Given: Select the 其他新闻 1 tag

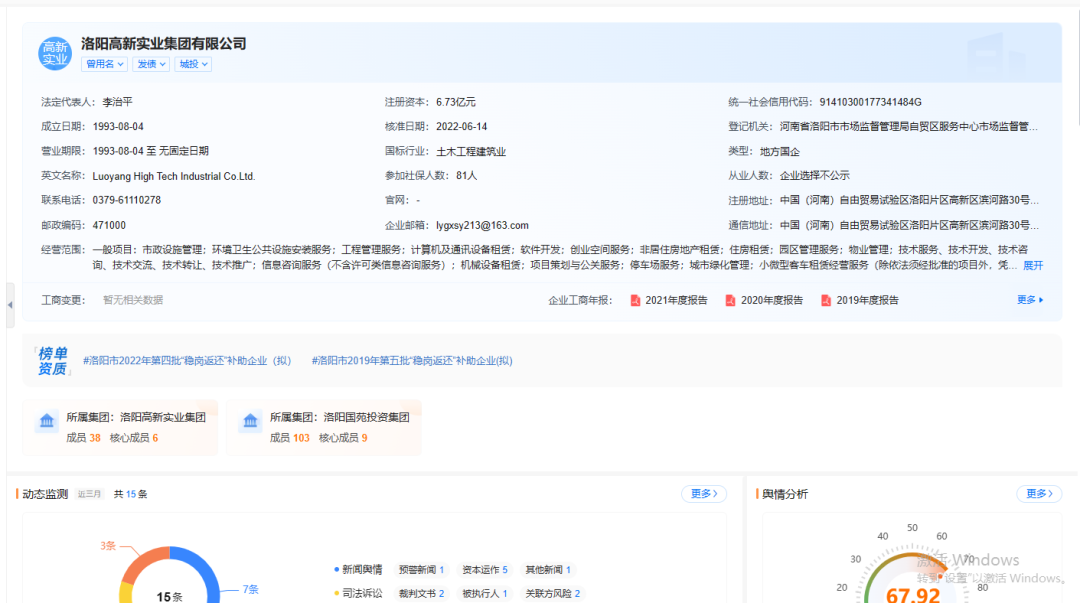Looking at the screenshot, I should tap(548, 570).
